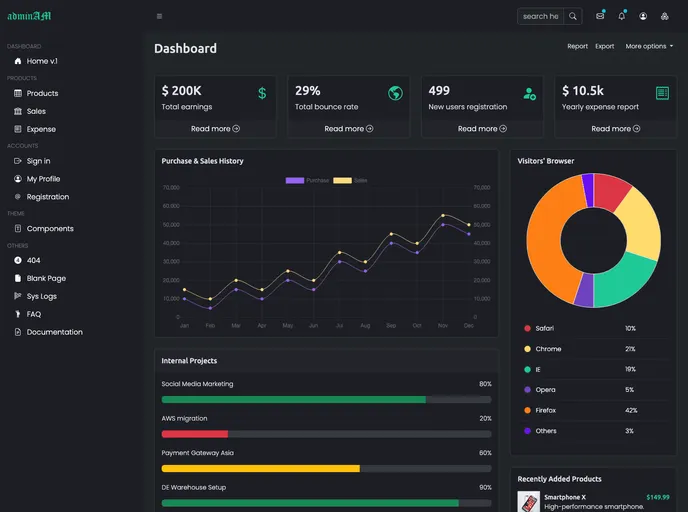Click the new users registration icon

529,93
